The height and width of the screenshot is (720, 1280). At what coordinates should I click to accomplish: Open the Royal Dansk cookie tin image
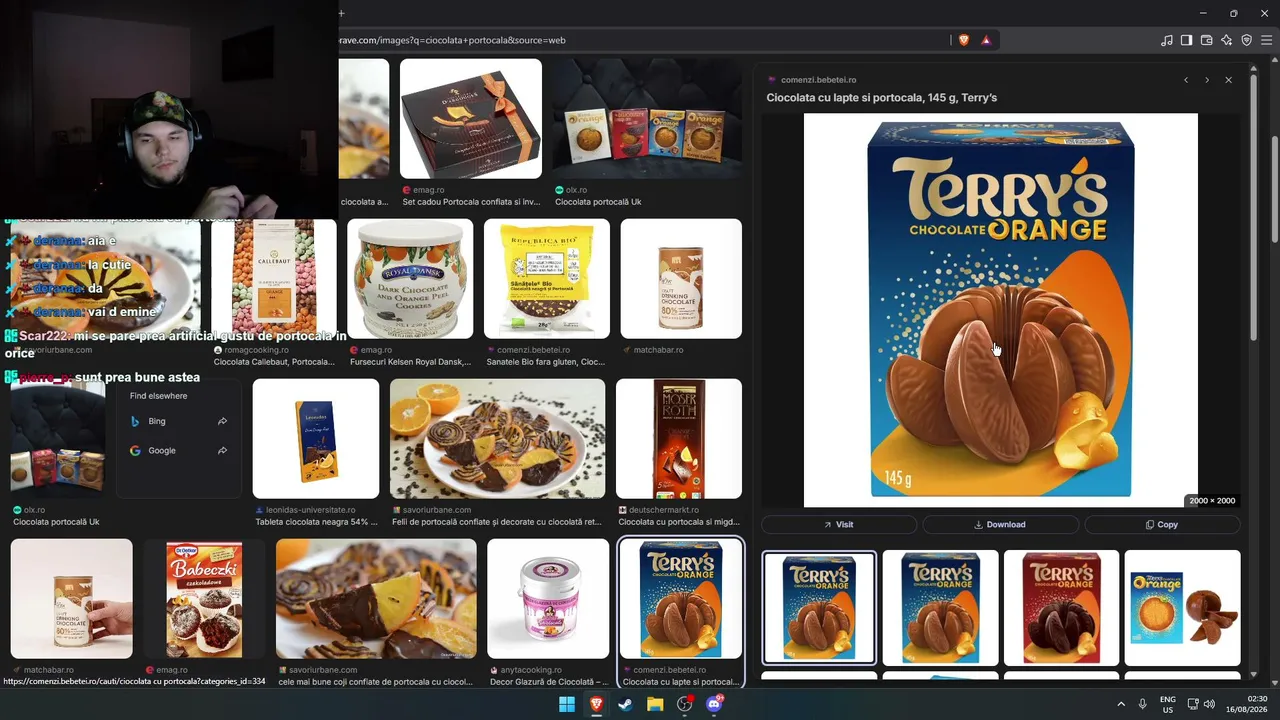click(x=410, y=279)
